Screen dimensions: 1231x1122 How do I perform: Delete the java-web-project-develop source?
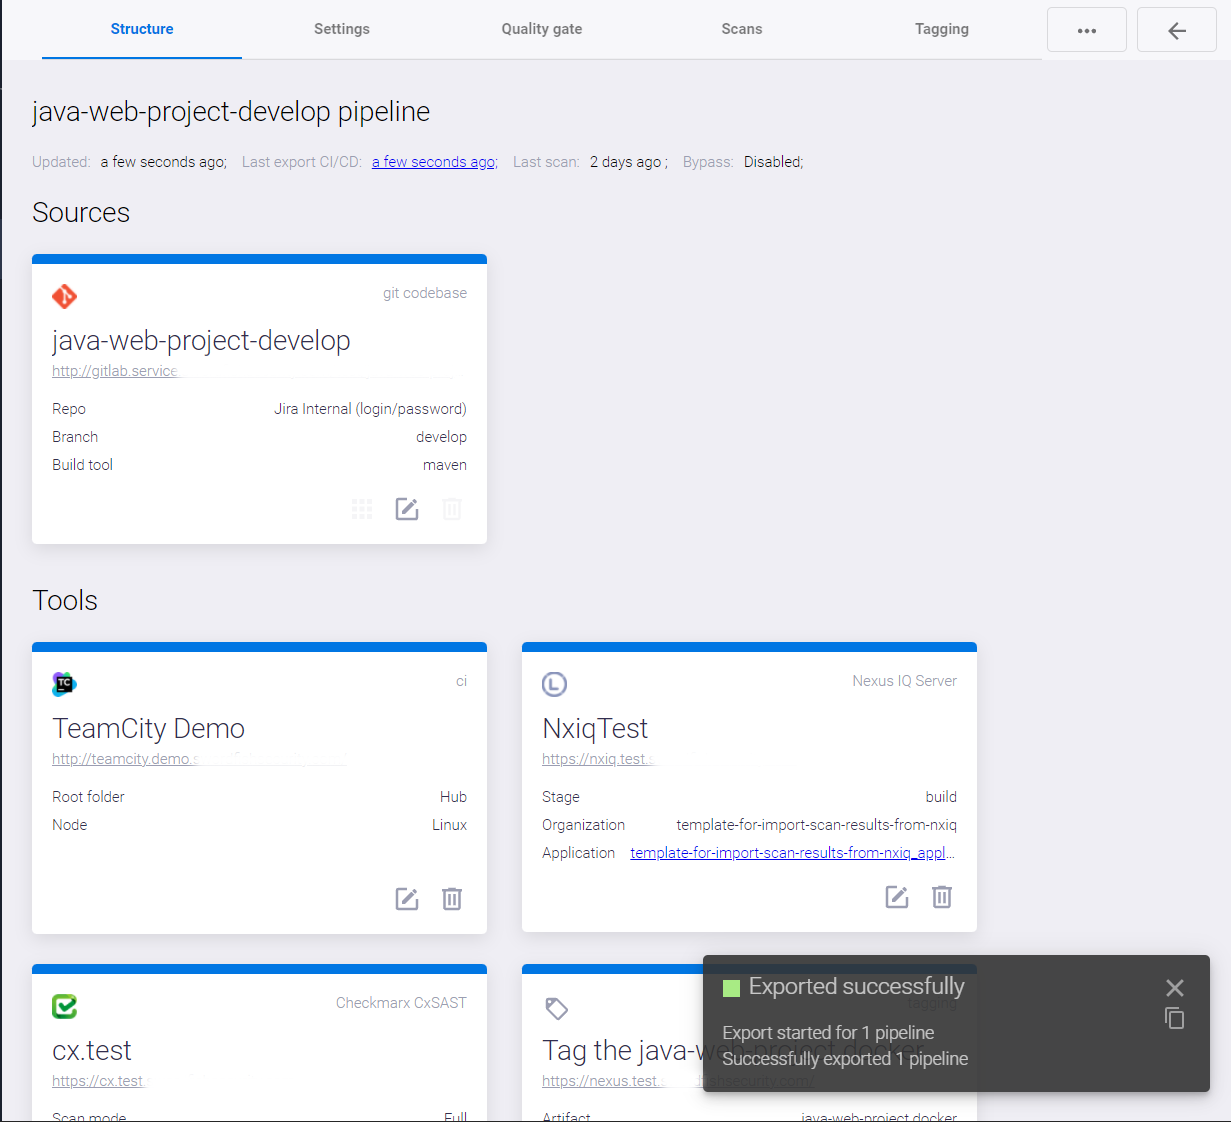click(452, 509)
